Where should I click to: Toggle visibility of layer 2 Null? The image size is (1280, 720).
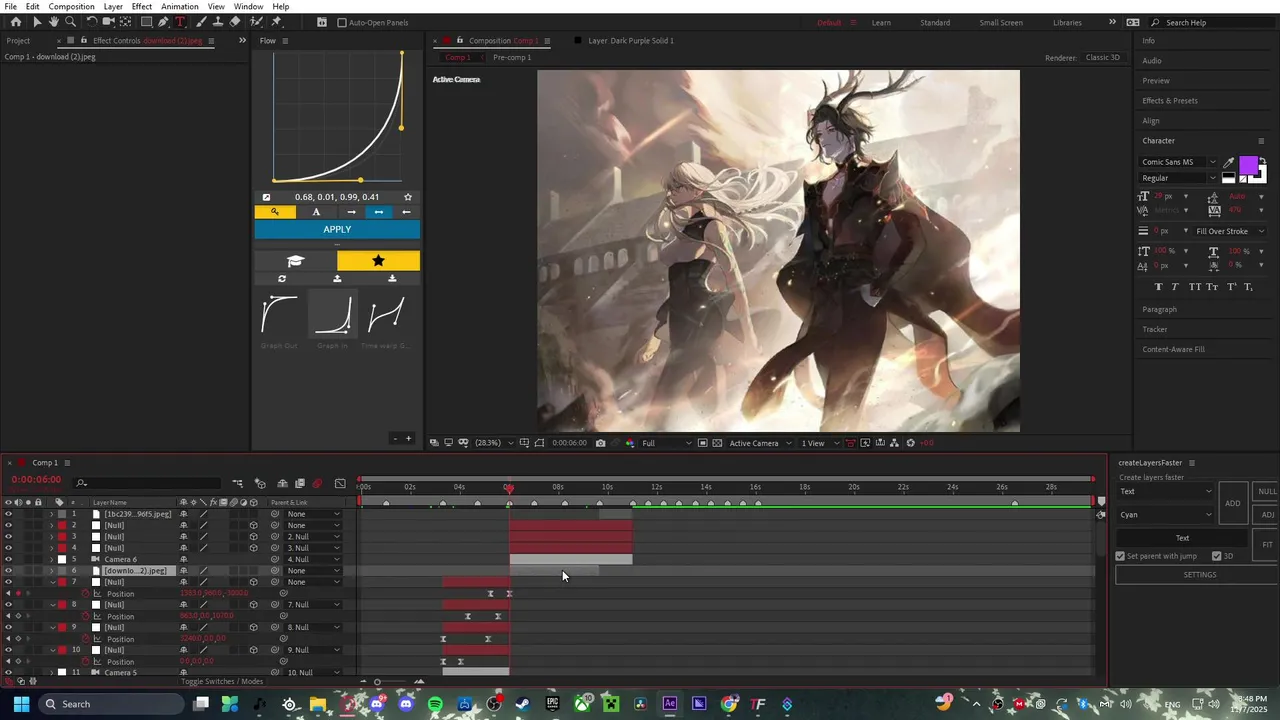[x=9, y=525]
